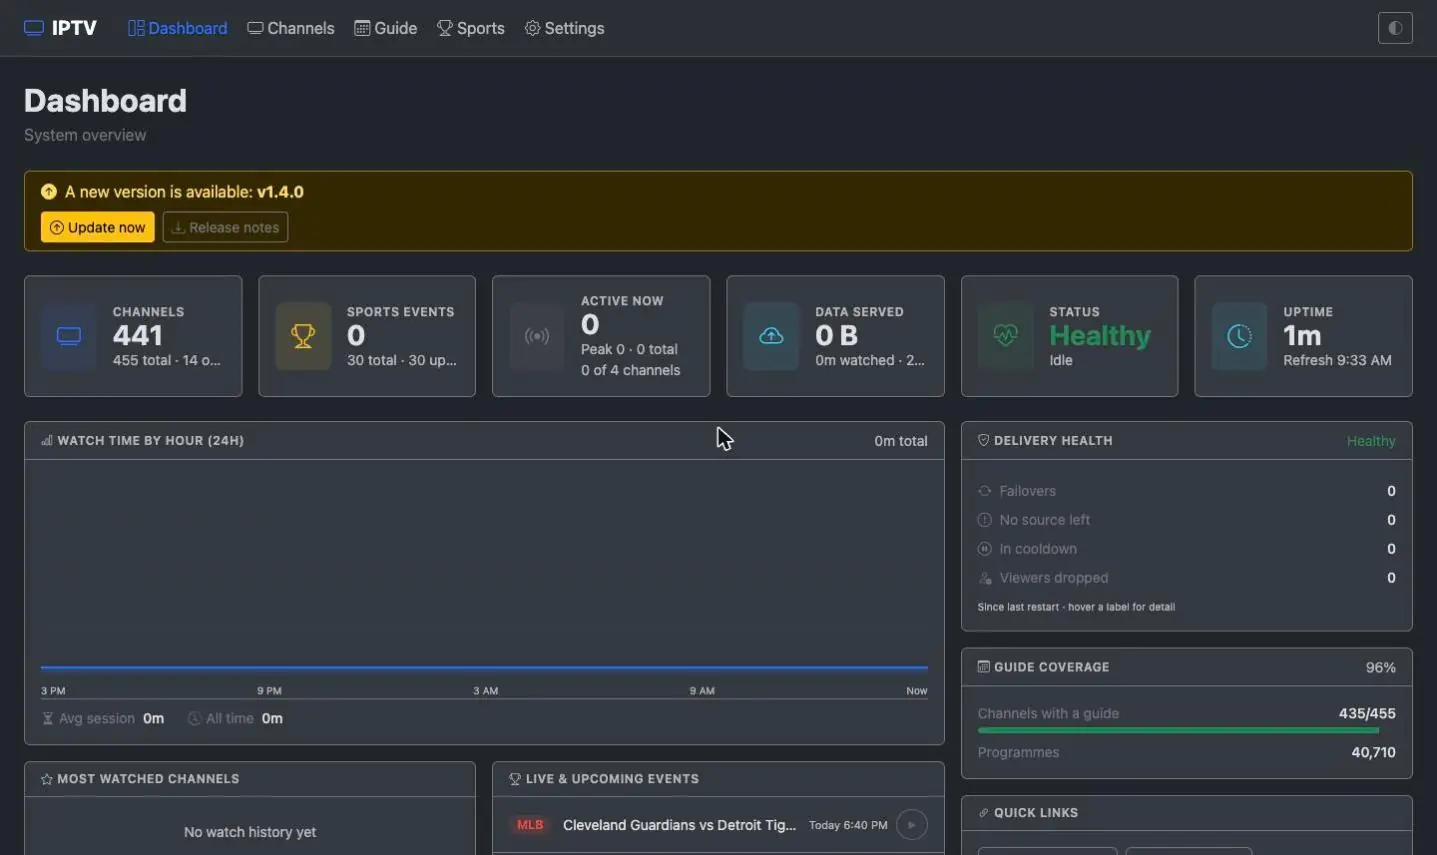Click the Watch Time bar chart icon
Viewport: 1437px width, 855px height.
coord(47,440)
